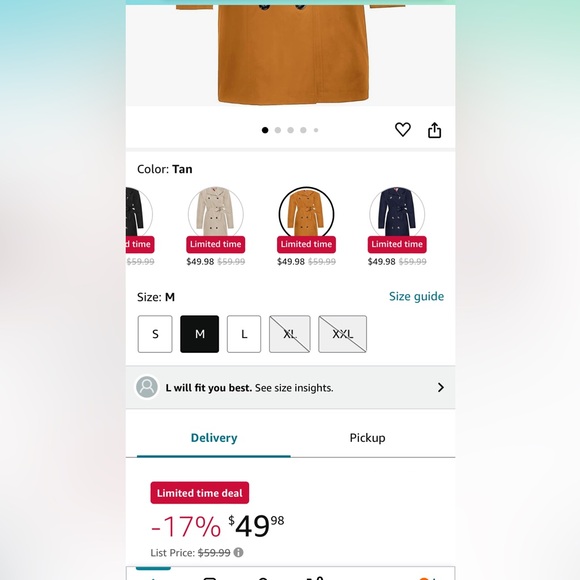Tap the tan coat product image
Screen dimensions: 580x580
tap(290, 55)
